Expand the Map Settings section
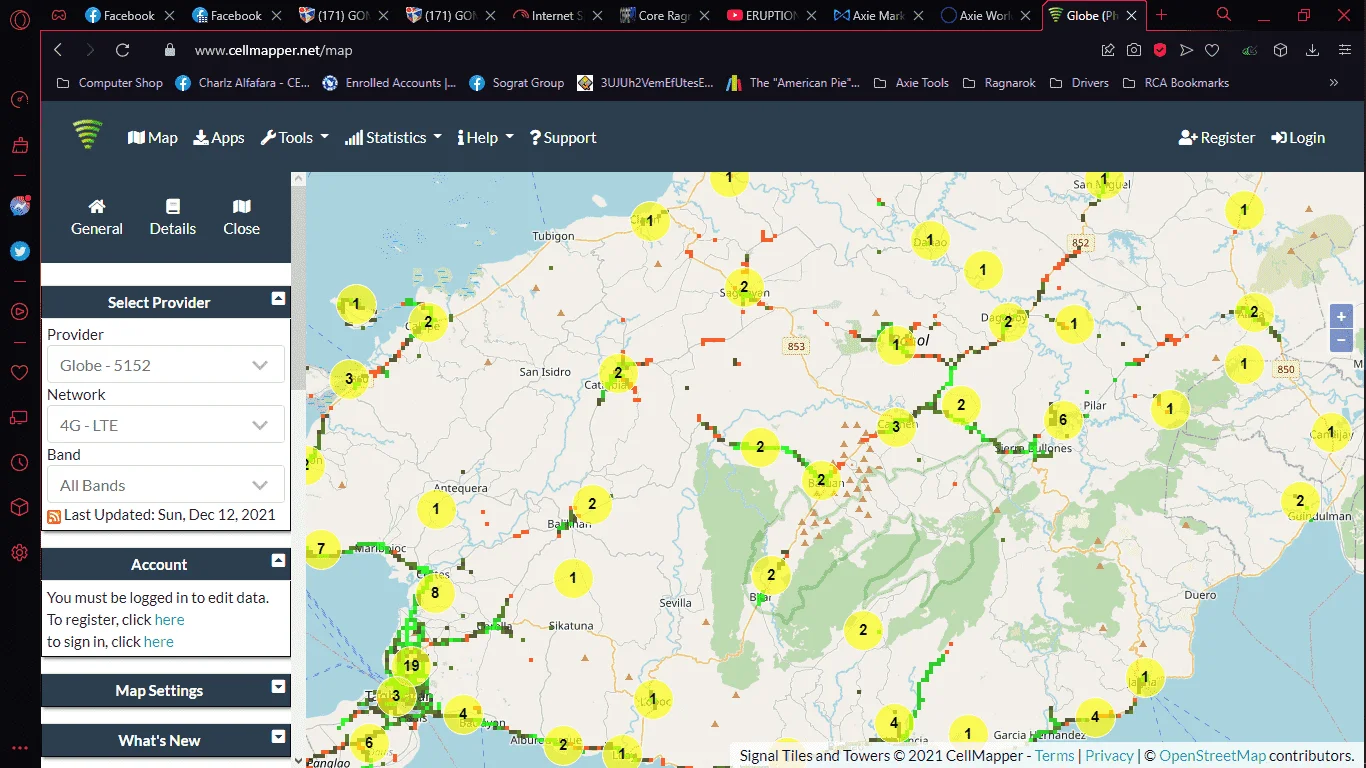 [x=278, y=687]
